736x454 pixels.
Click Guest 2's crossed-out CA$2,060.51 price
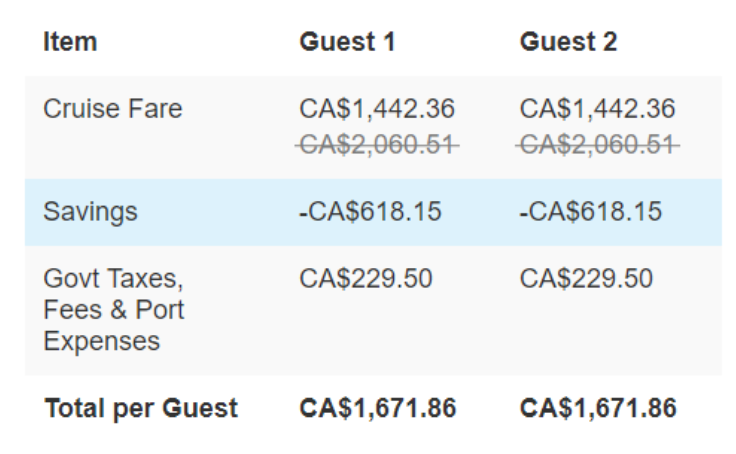[x=597, y=144]
